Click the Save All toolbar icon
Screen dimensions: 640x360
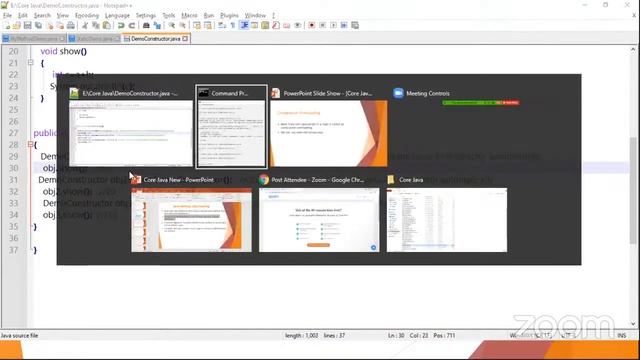pyautogui.click(x=38, y=25)
